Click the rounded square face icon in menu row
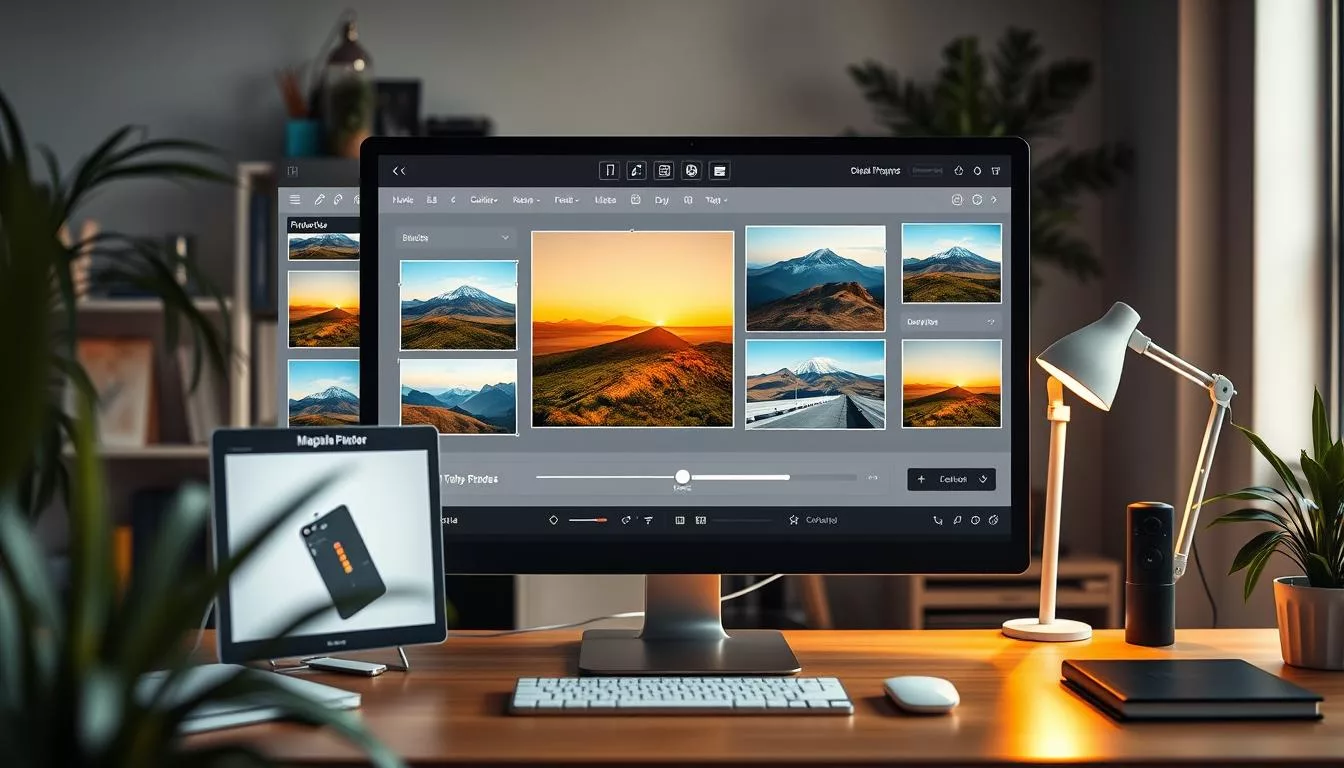The width and height of the screenshot is (1344, 768). click(x=636, y=199)
